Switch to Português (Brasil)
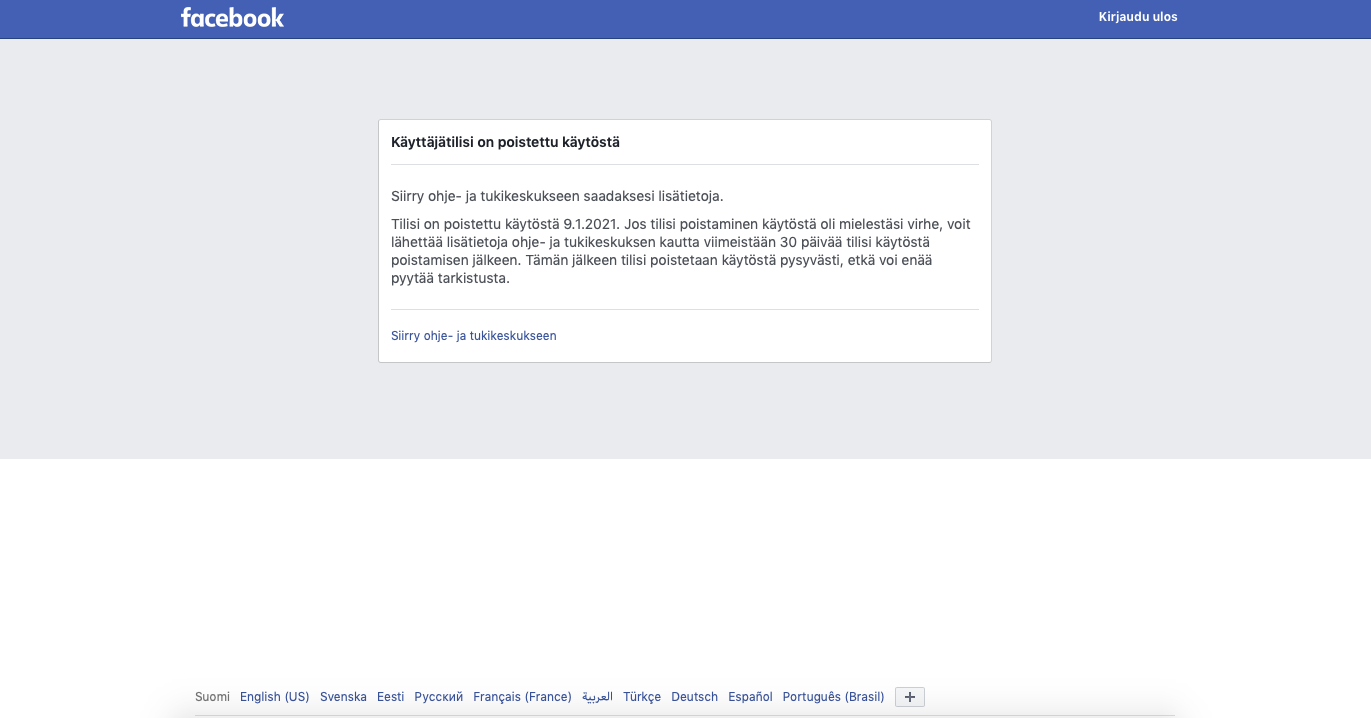Viewport: 1371px width, 718px height. (833, 697)
